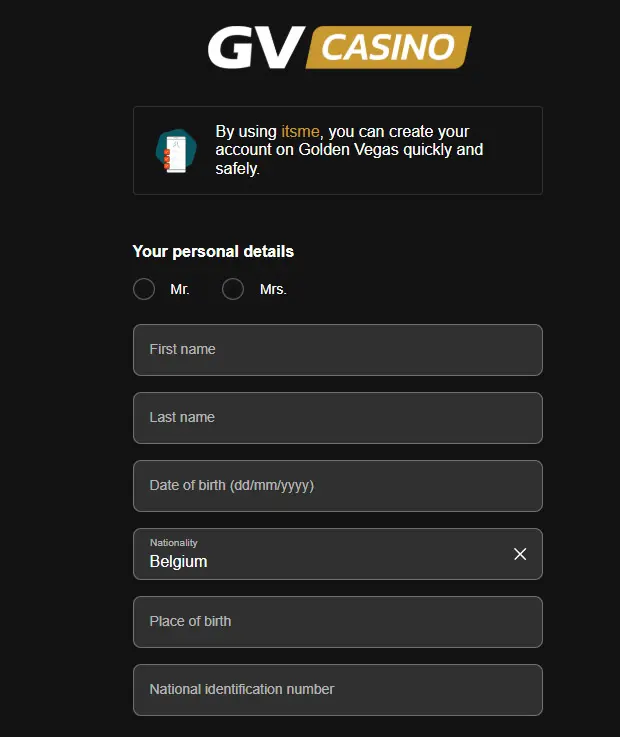Click the Date of birth field
Screen dimensions: 620x737
[337, 486]
